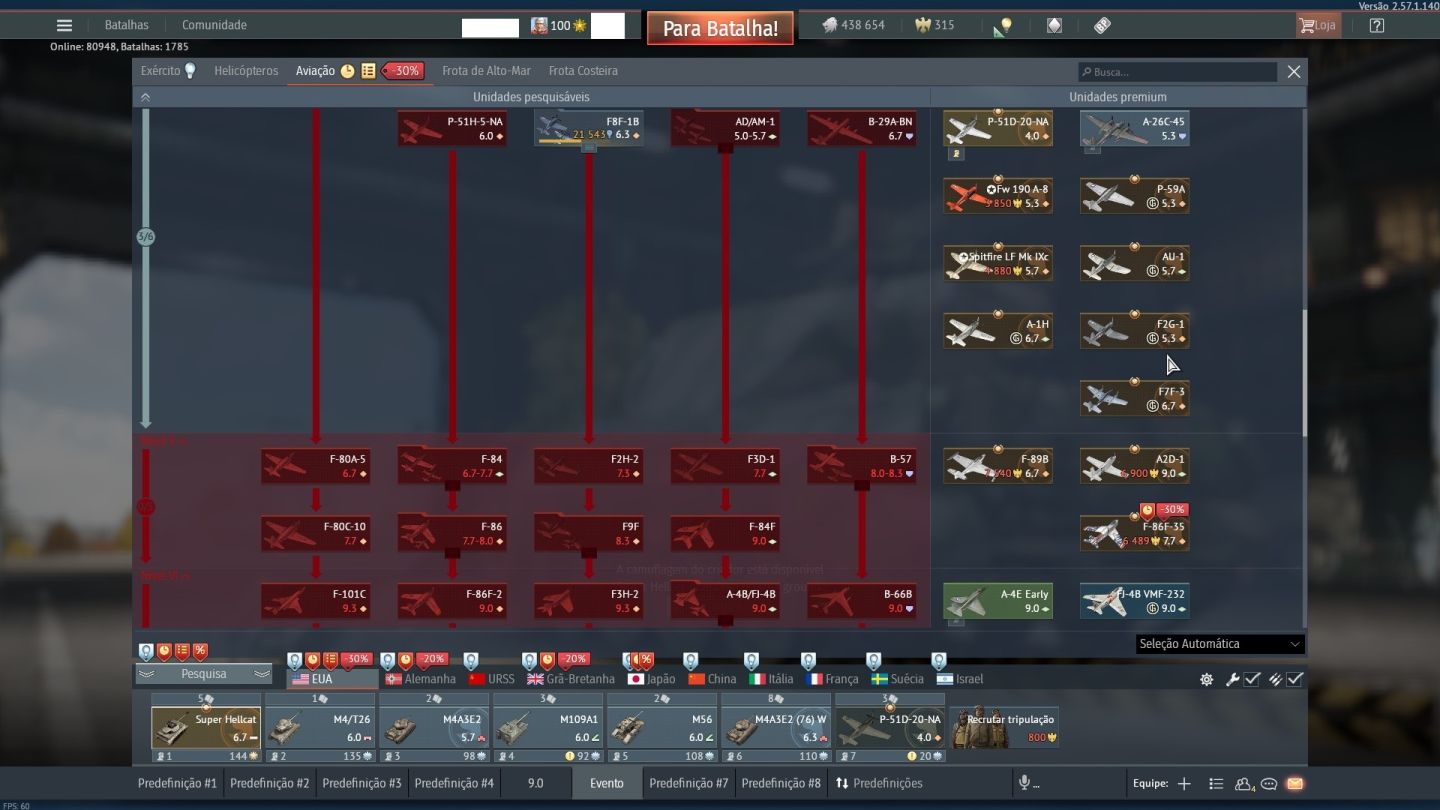
Task: Expand the B-57 aircraft group
Action: point(862,466)
